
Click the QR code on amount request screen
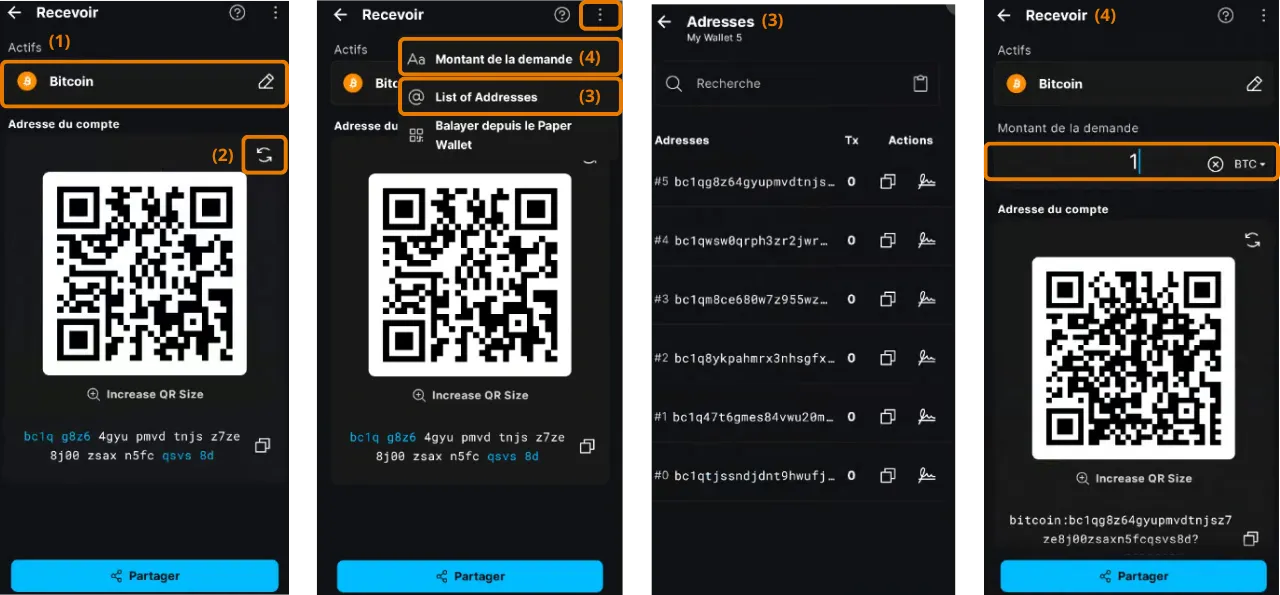pos(1133,358)
